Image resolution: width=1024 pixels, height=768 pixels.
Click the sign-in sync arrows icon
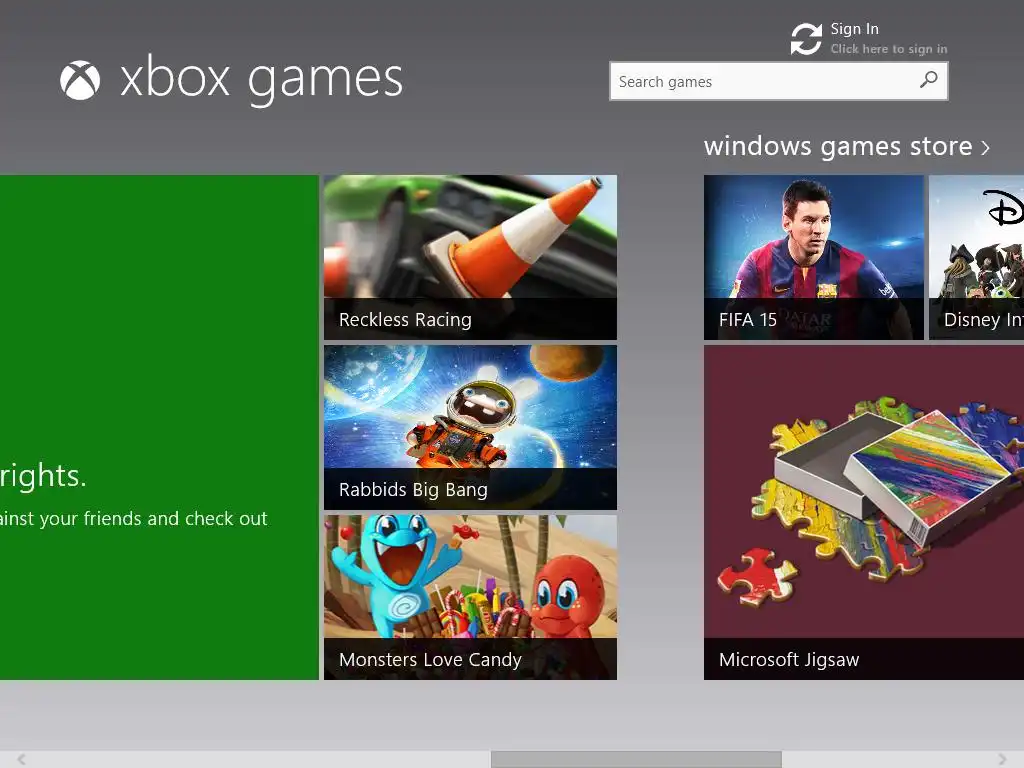(x=806, y=39)
